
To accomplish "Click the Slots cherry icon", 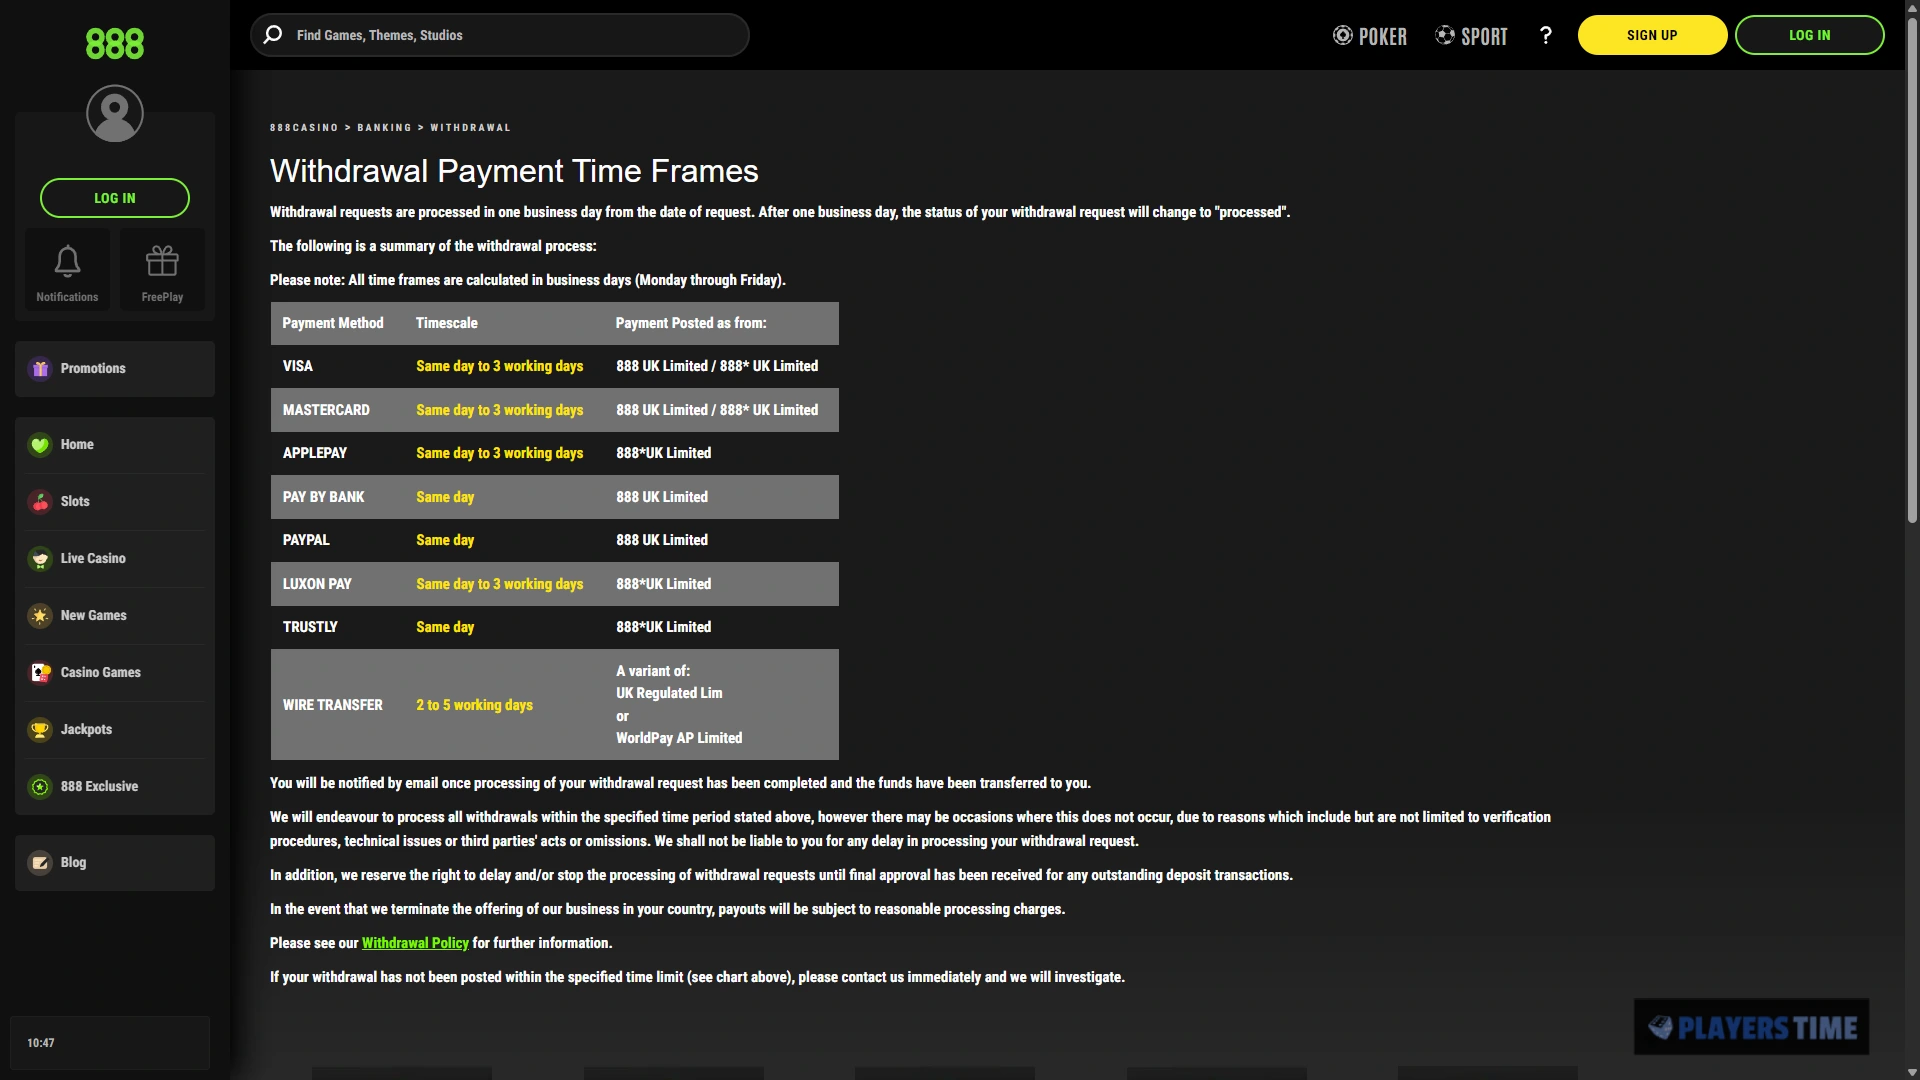I will pyautogui.click(x=40, y=502).
